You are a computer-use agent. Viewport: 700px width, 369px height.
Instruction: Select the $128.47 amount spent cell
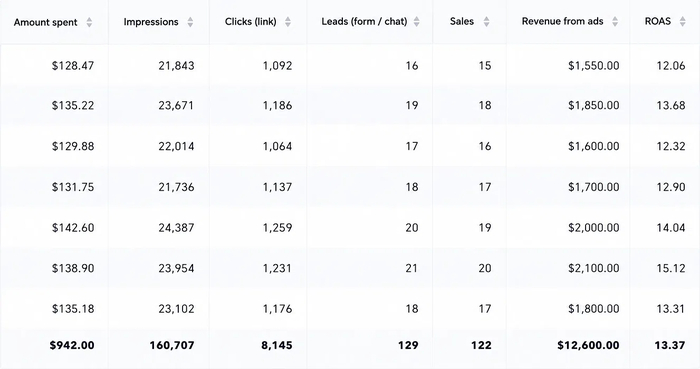73,66
